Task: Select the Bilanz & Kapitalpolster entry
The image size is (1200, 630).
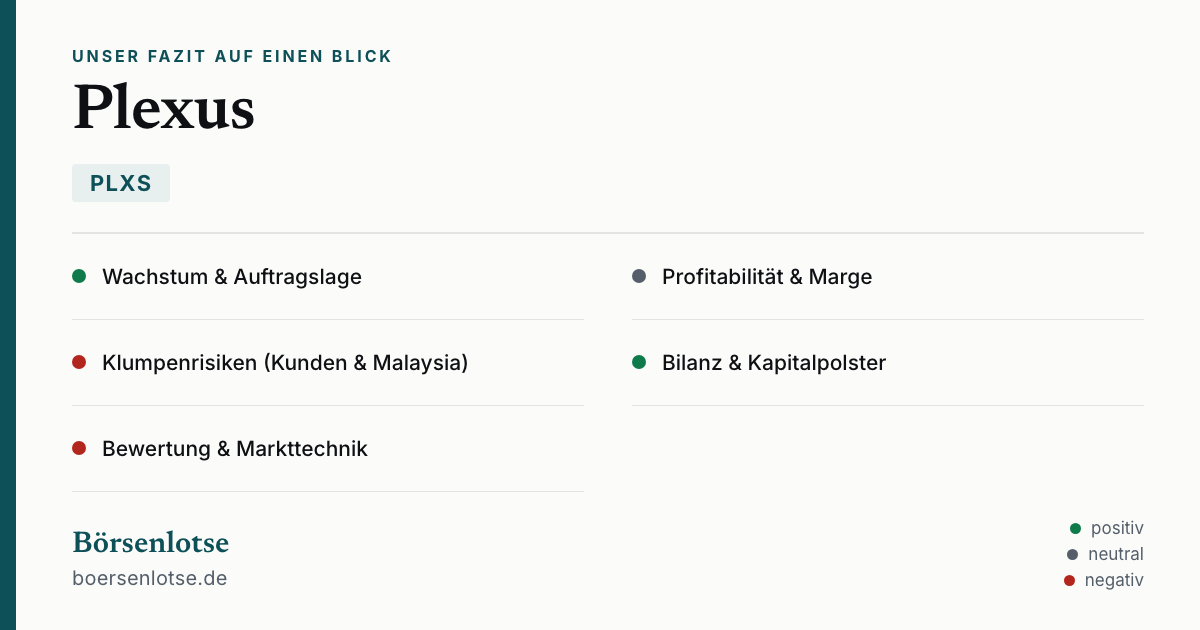Action: (x=888, y=363)
